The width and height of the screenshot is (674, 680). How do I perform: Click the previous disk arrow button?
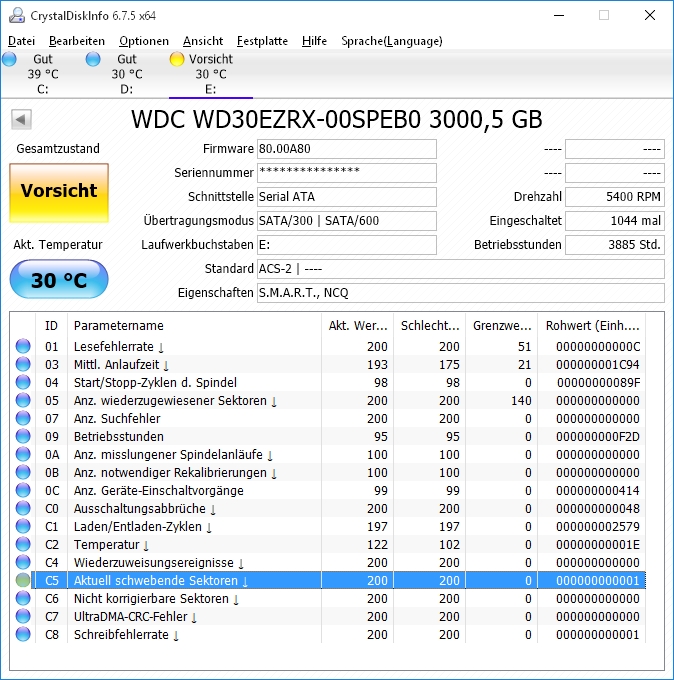point(21,119)
